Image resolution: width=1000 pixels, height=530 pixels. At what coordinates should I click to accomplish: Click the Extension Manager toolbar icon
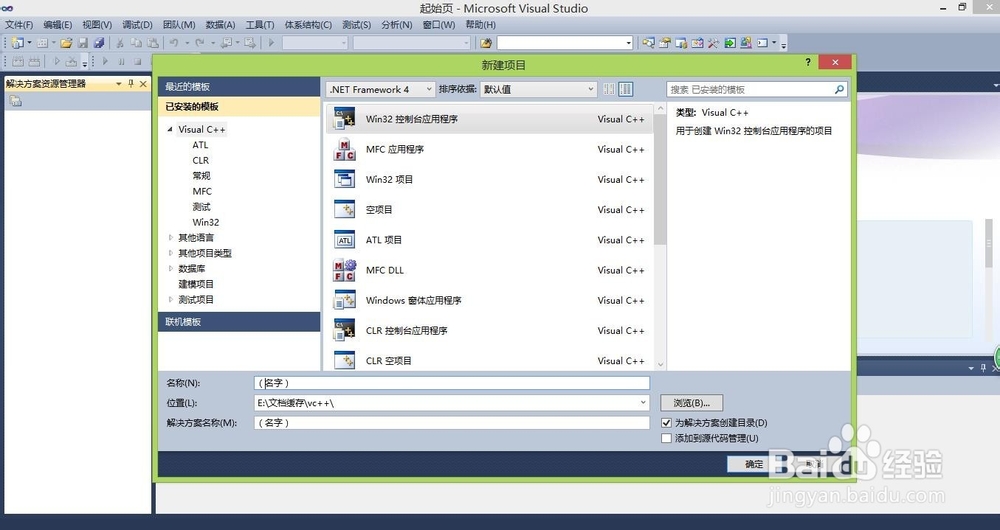(746, 43)
